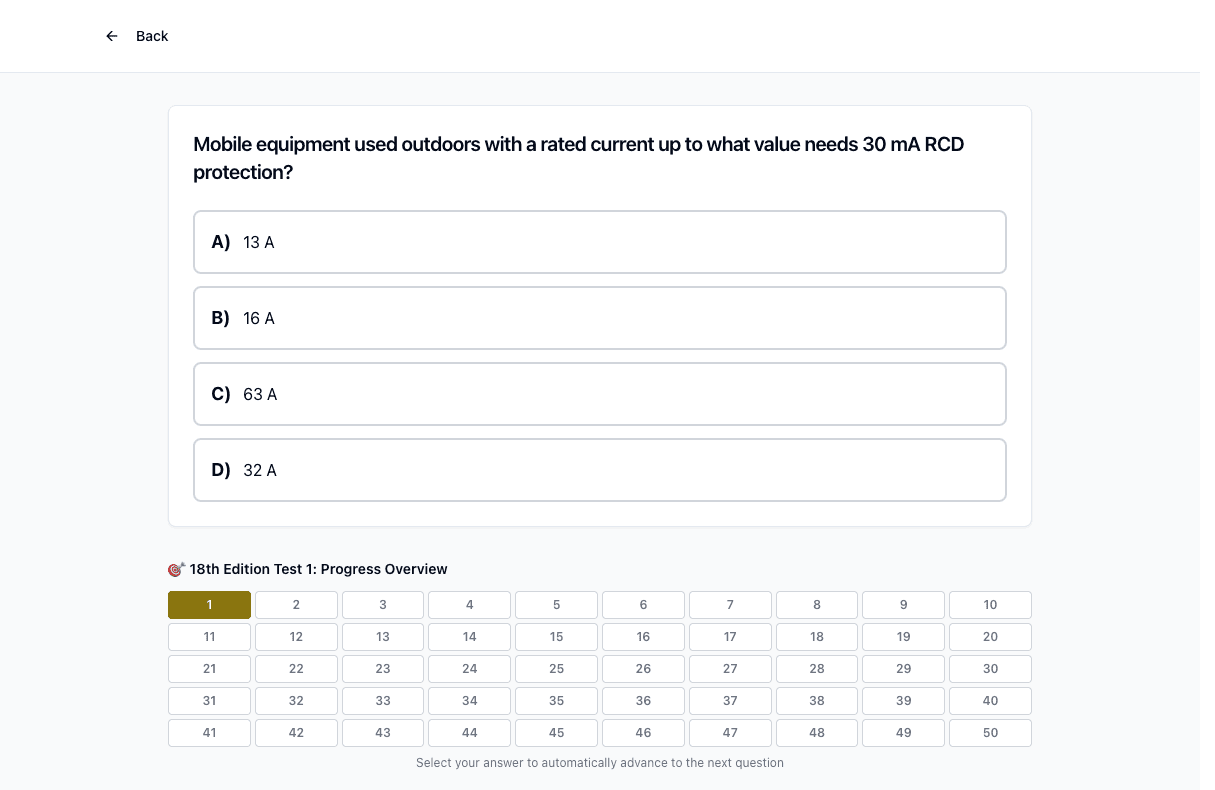Skip to question 45
Screen dimensions: 1215x790
[557, 733]
